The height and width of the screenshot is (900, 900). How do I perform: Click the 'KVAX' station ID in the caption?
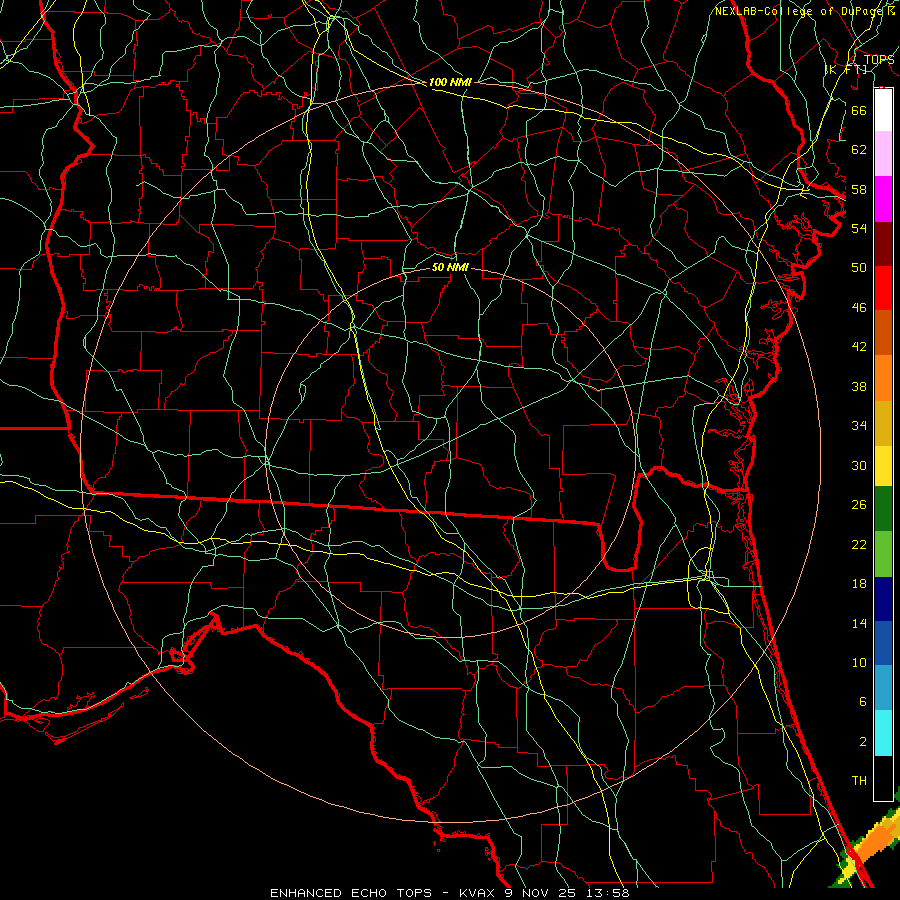click(478, 893)
